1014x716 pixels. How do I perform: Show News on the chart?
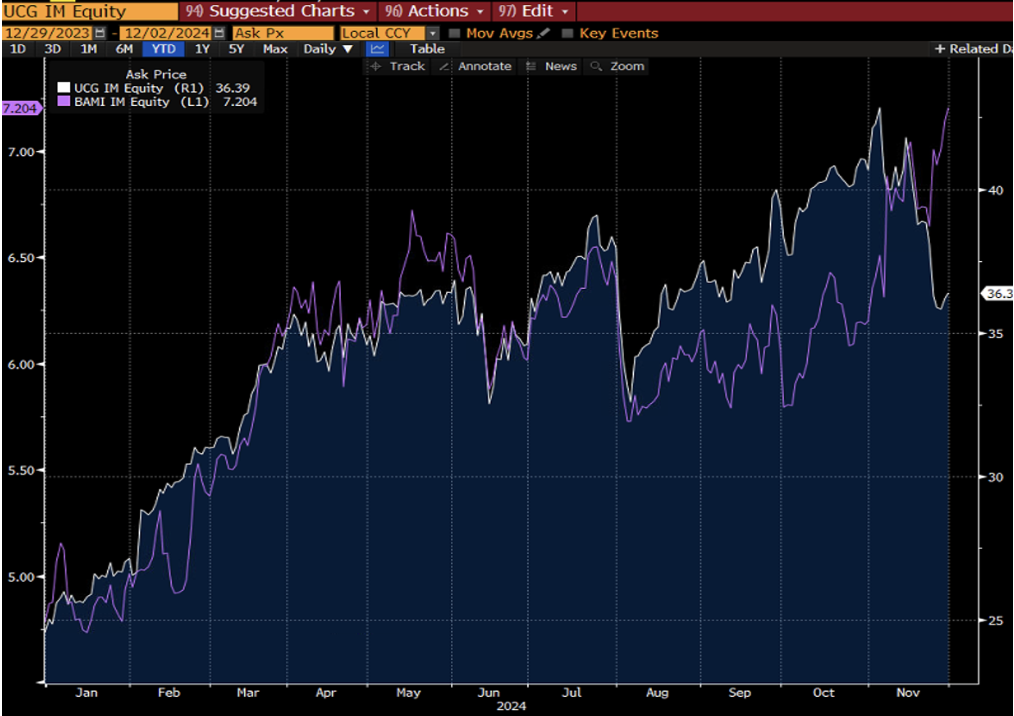(551, 66)
